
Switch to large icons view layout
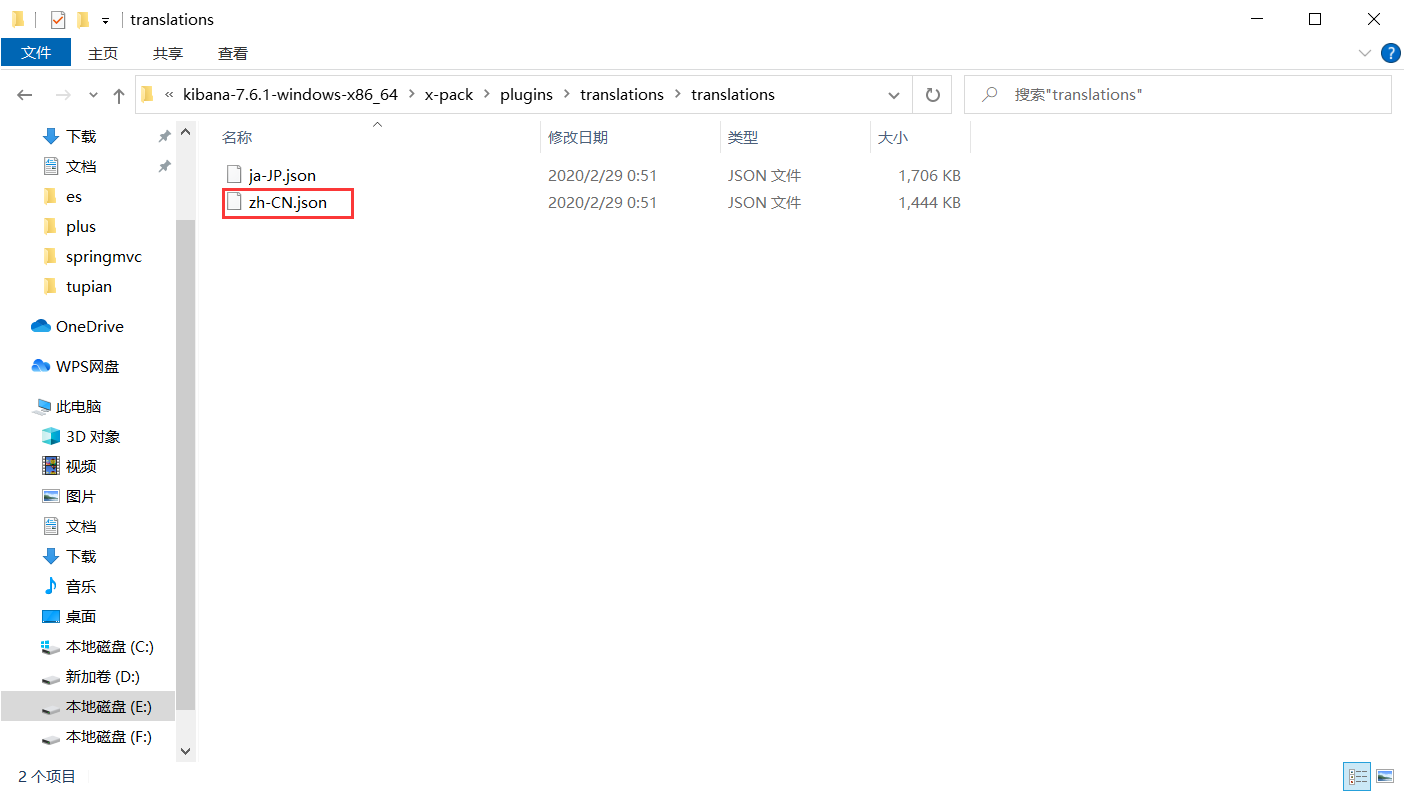coord(1385,776)
